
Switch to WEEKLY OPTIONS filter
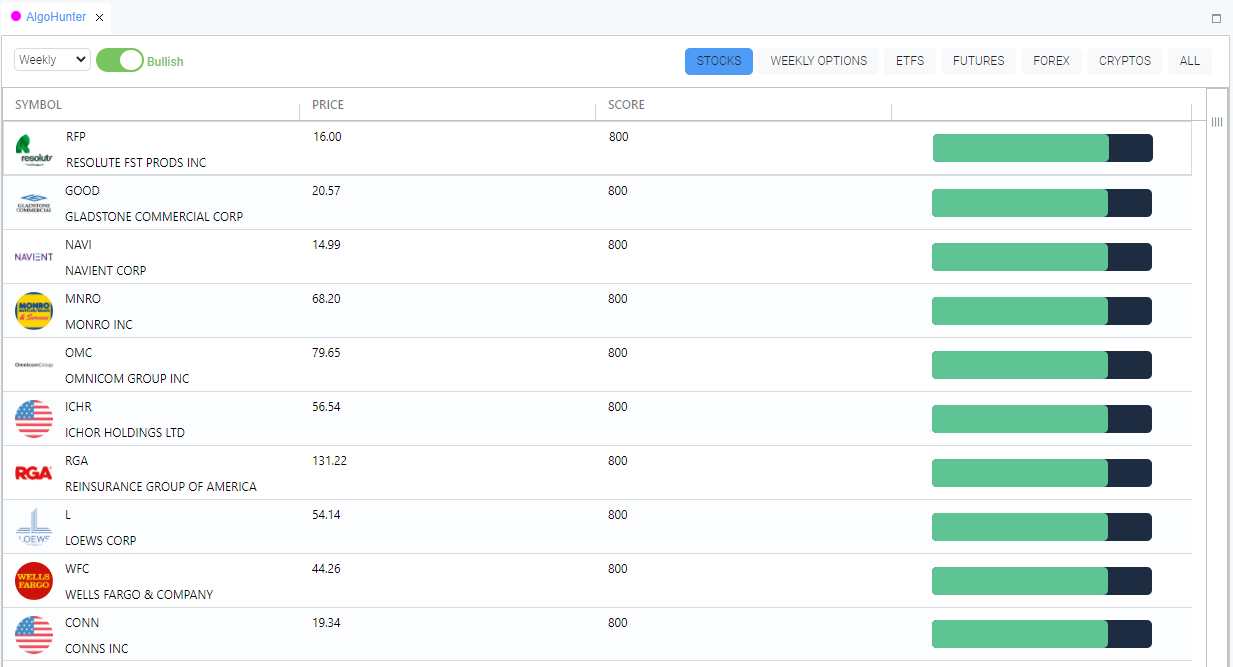coord(819,61)
